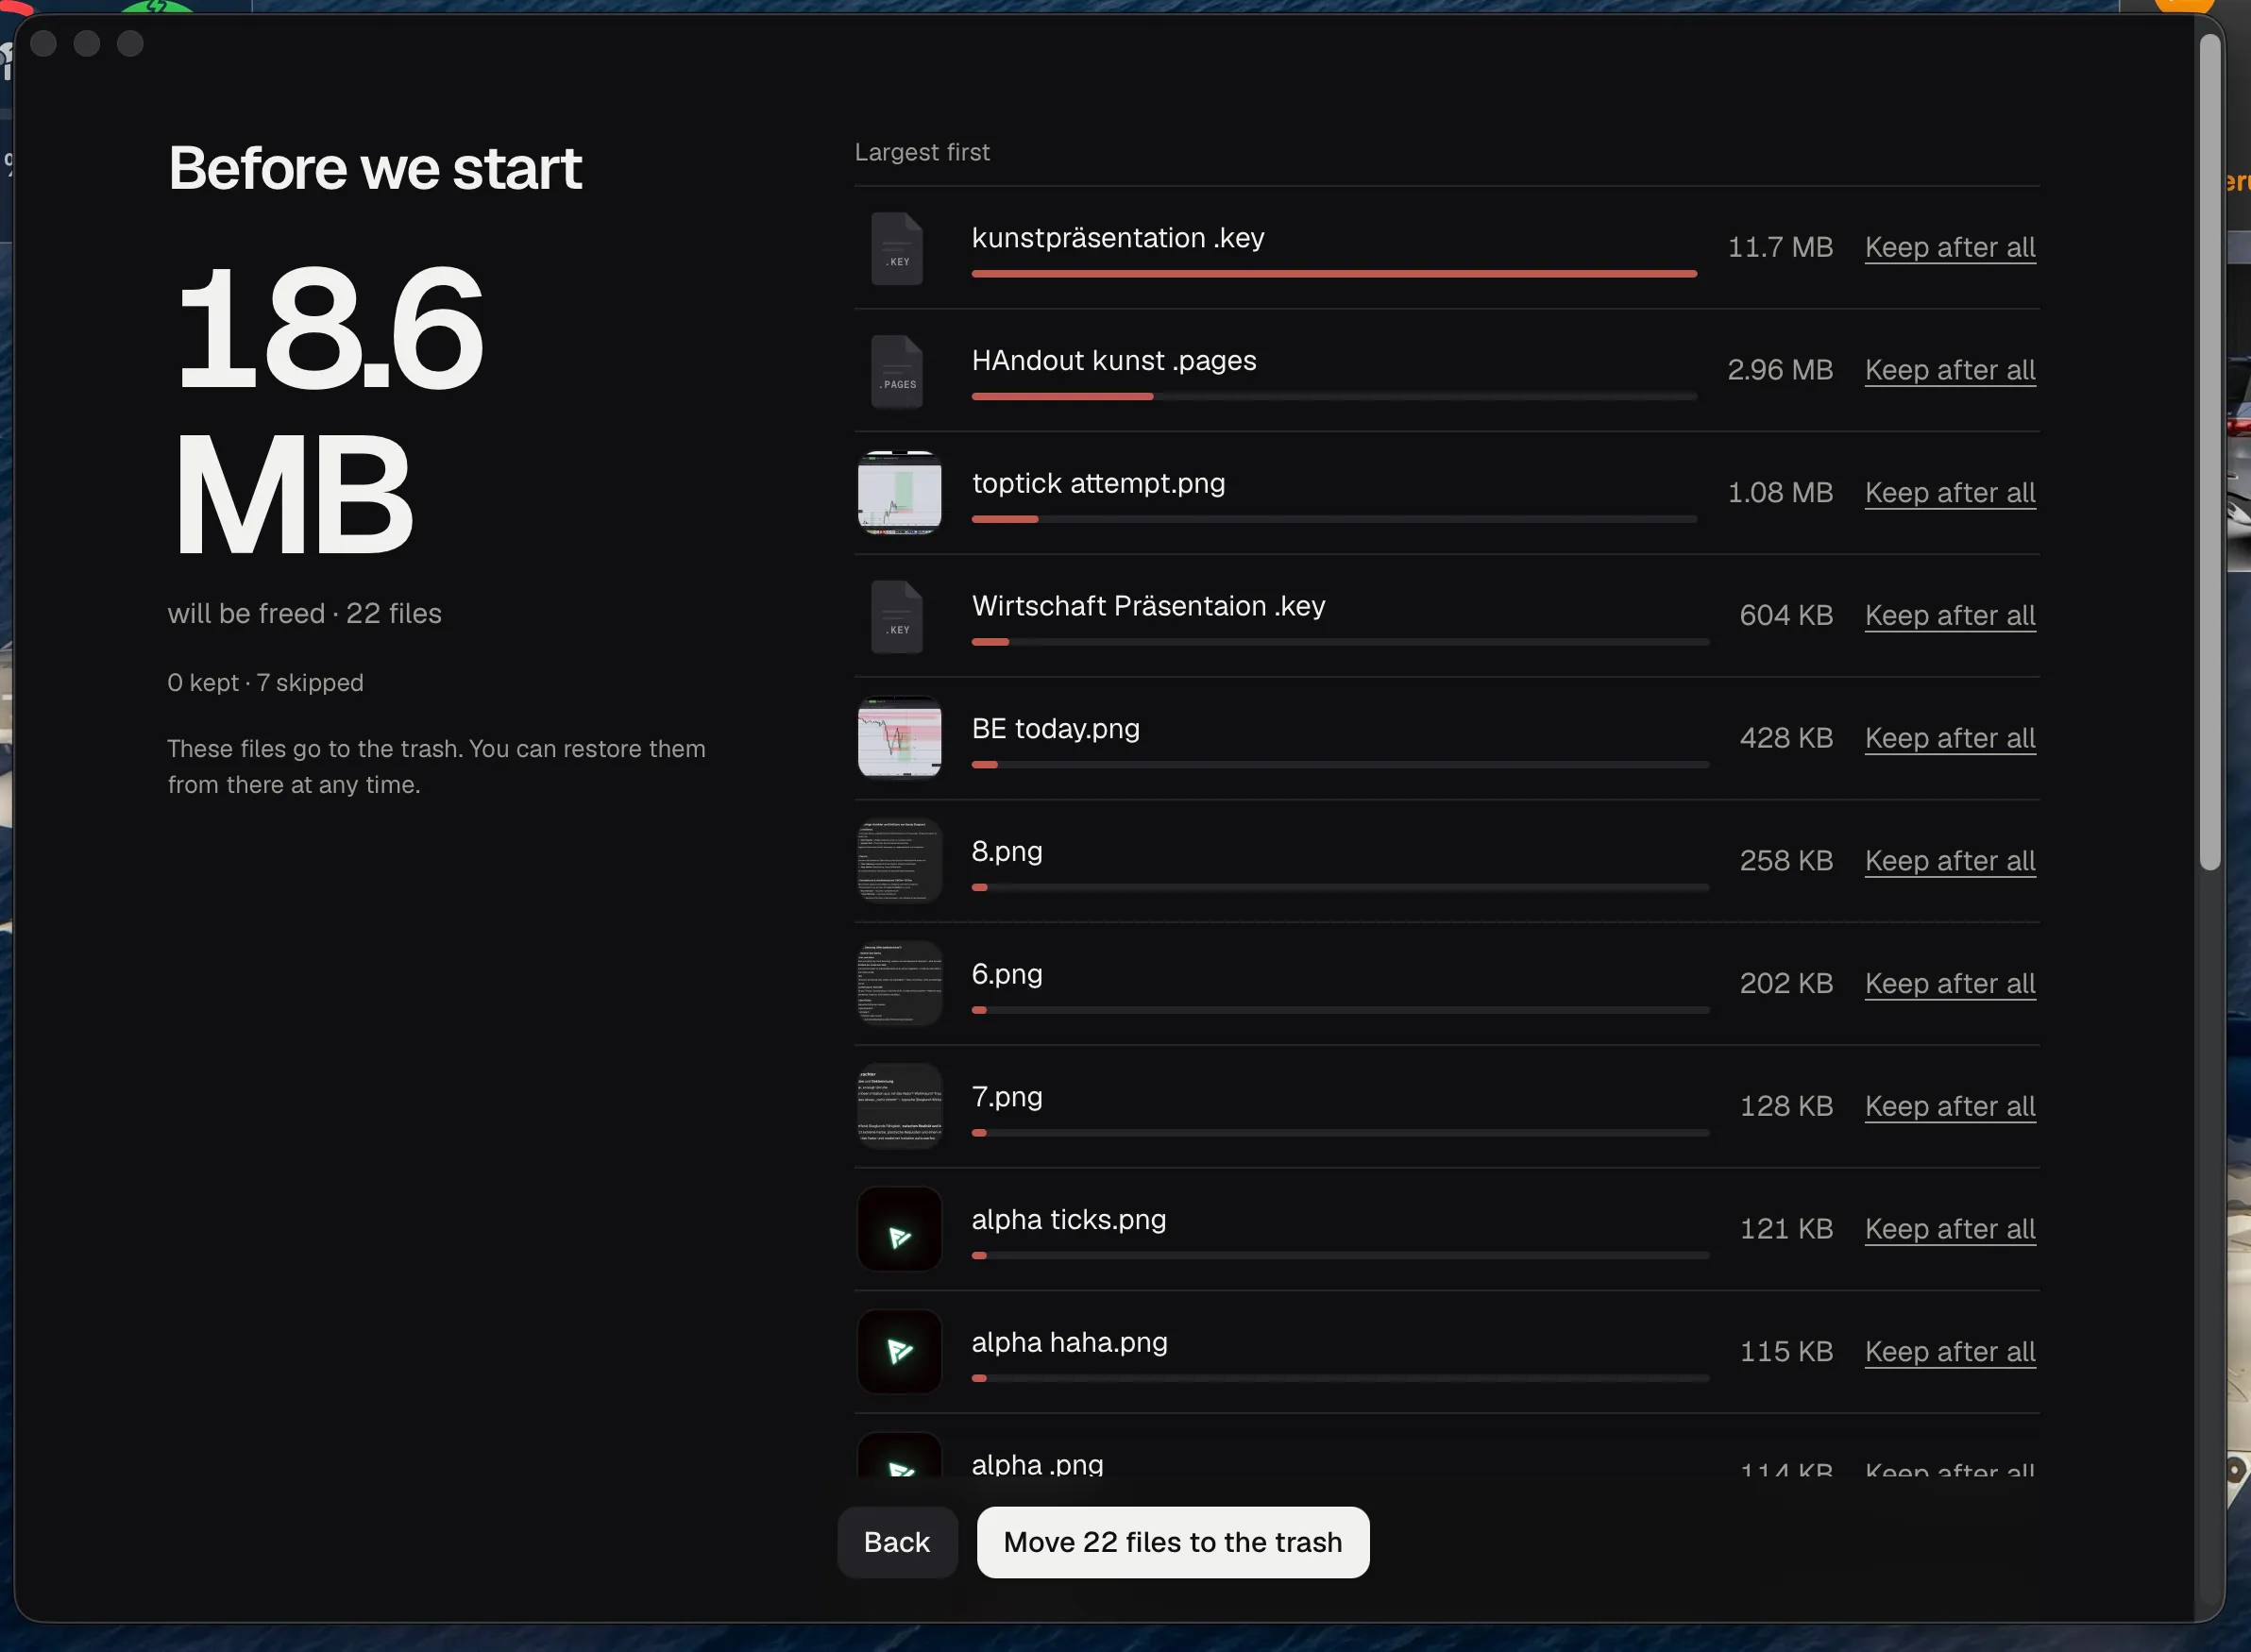Viewport: 2251px width, 1652px height.
Task: Keep toptick attempt.png after all
Action: (x=1950, y=493)
